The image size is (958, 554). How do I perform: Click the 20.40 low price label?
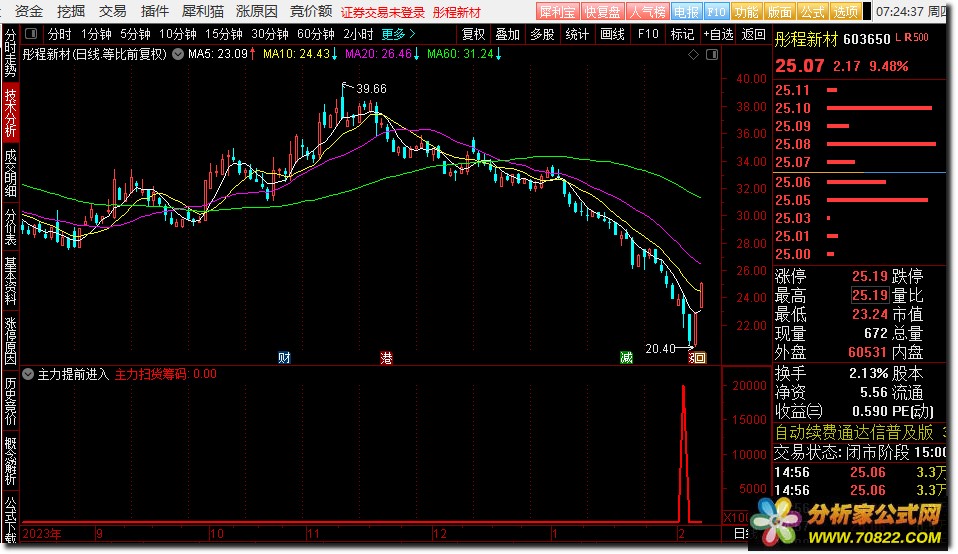click(660, 349)
